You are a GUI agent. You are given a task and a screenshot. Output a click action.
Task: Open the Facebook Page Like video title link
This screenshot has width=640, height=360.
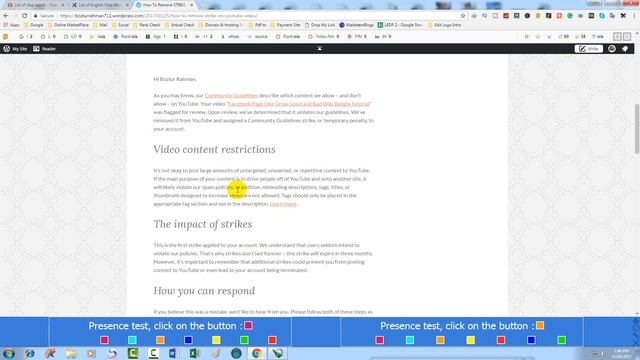click(x=298, y=104)
